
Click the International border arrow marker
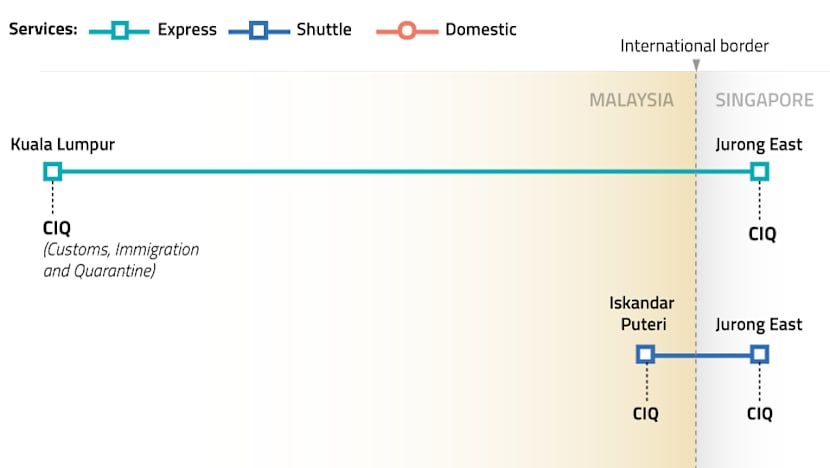(x=696, y=65)
